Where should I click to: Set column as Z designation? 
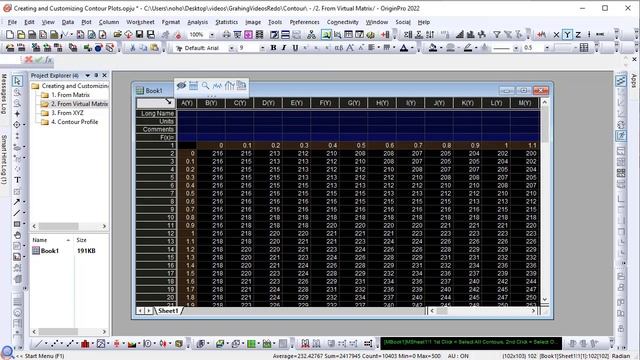578,35
